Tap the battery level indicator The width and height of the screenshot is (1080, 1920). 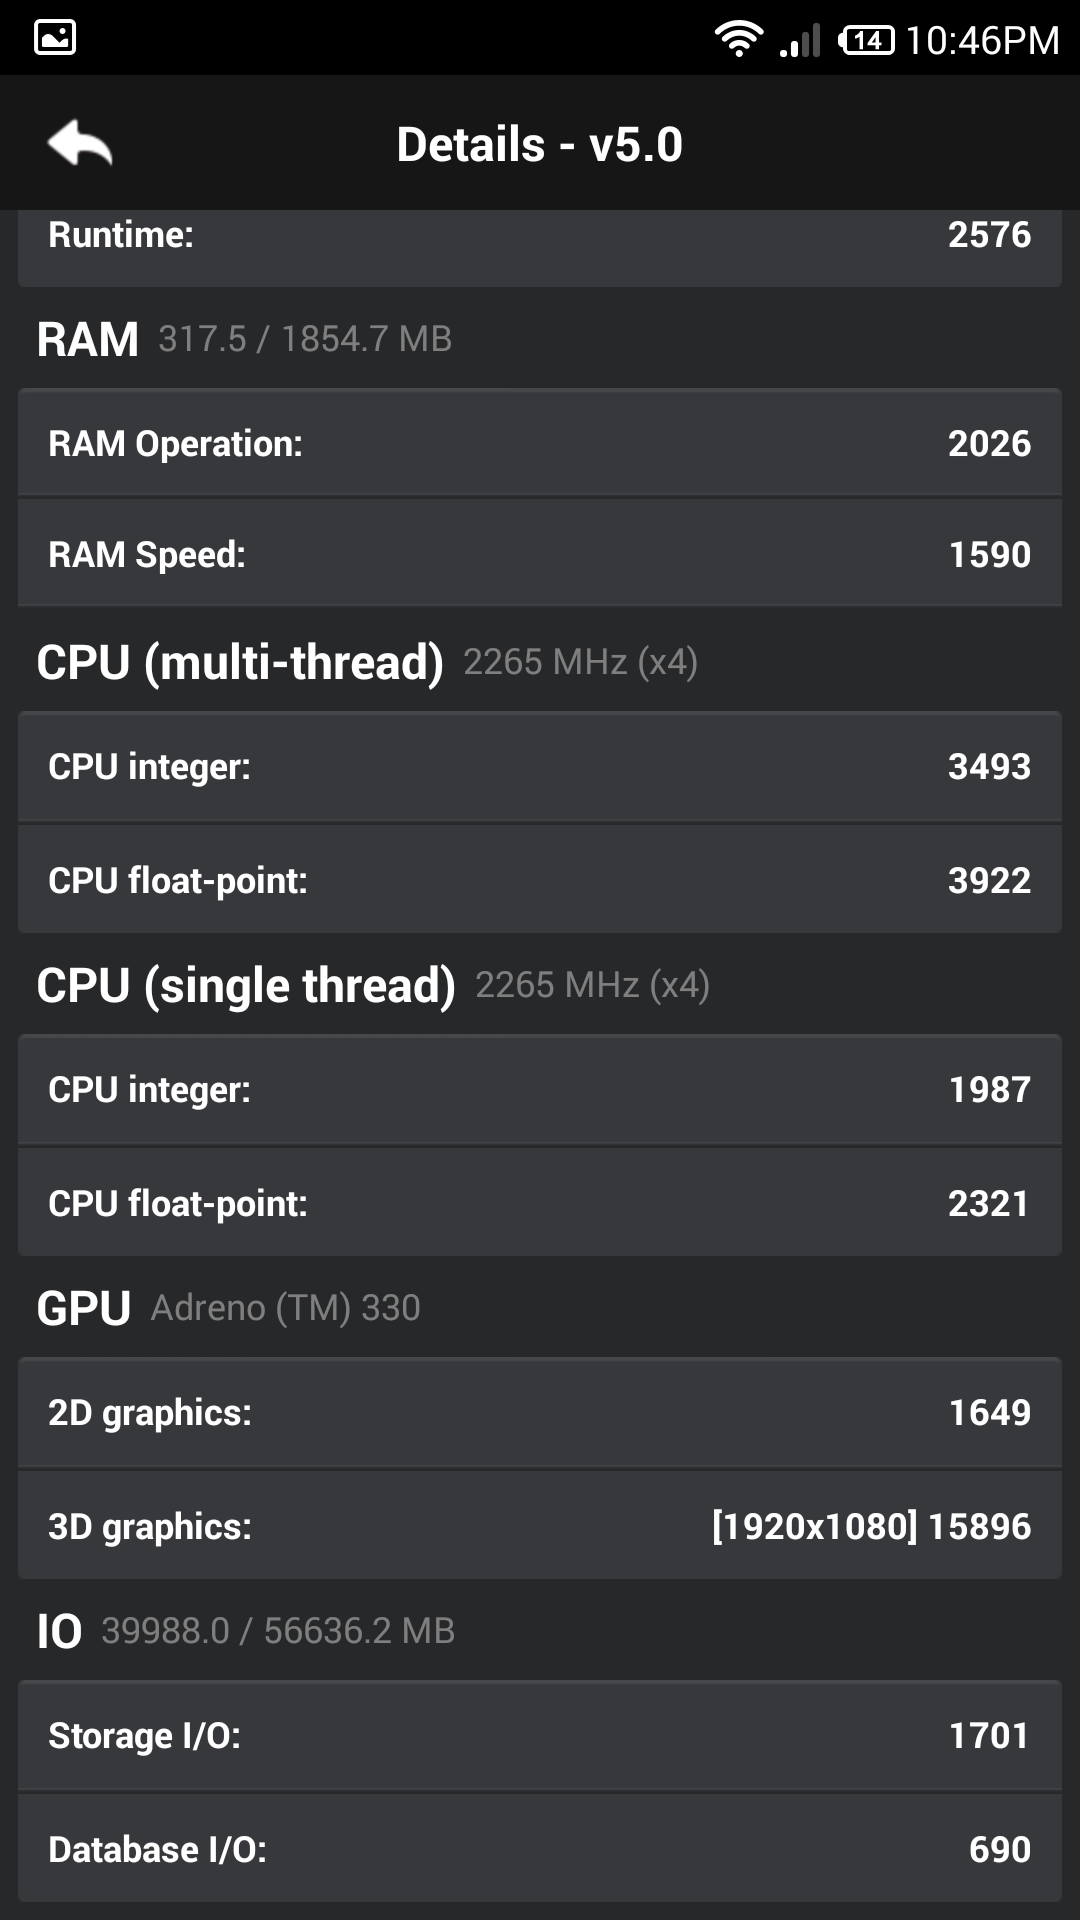point(866,40)
